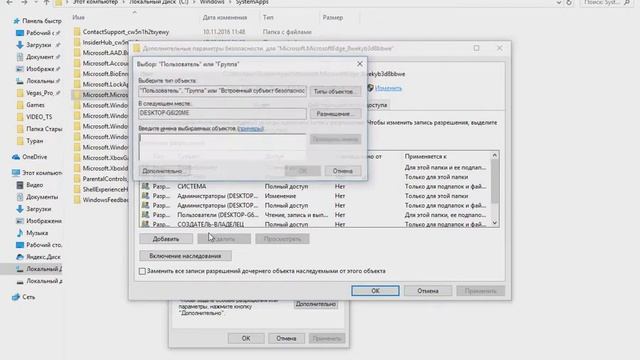Click into the object names entry field
This screenshot has height=360, width=640.
point(222,147)
